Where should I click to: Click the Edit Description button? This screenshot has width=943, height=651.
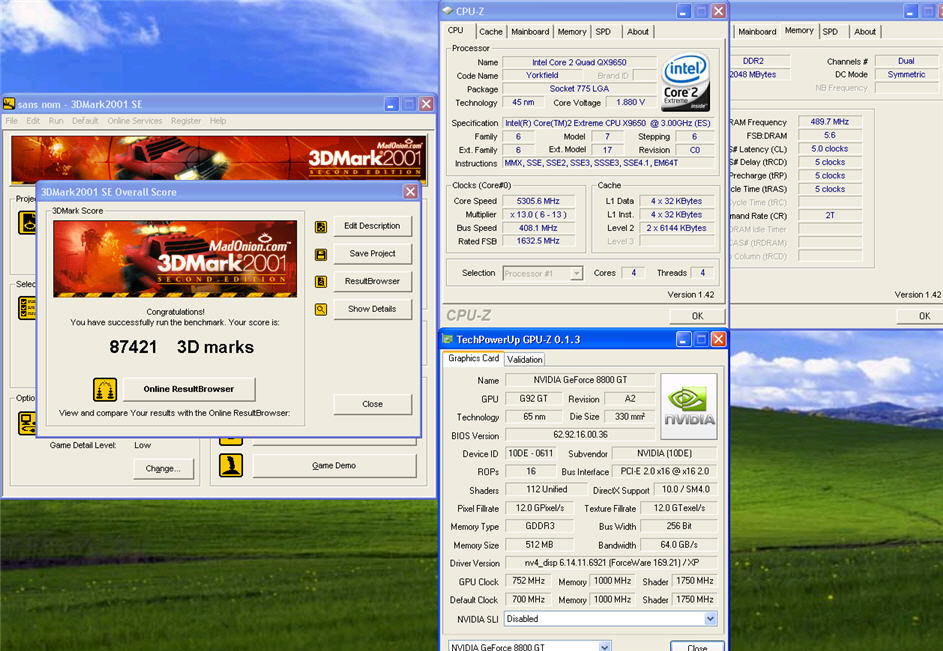[372, 226]
